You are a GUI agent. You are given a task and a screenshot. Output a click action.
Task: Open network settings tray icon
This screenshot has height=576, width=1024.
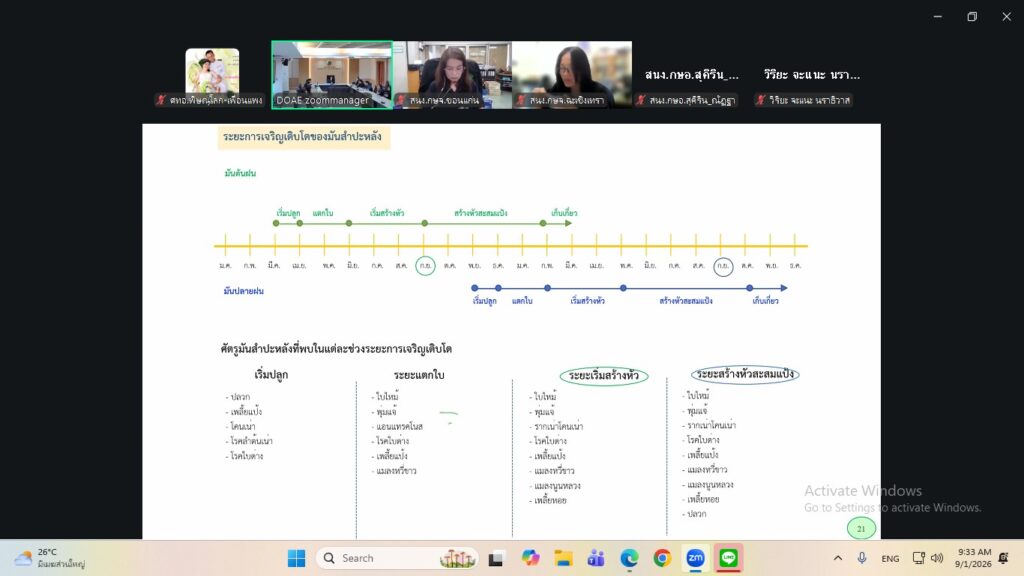point(918,558)
